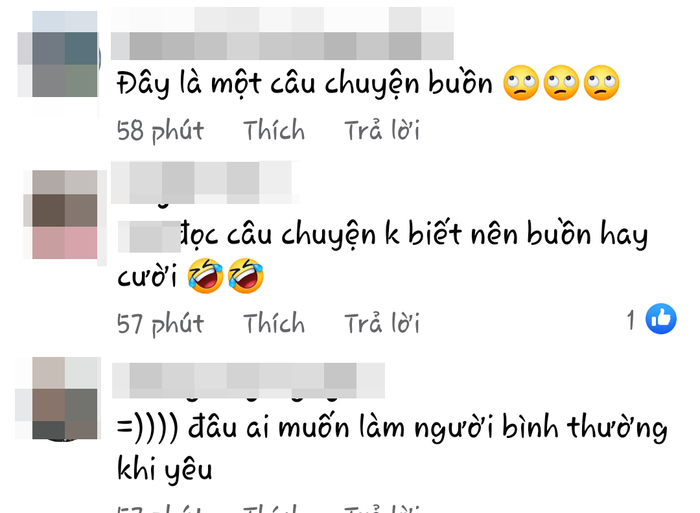Open the second commenter's blurred name link

coord(204,183)
